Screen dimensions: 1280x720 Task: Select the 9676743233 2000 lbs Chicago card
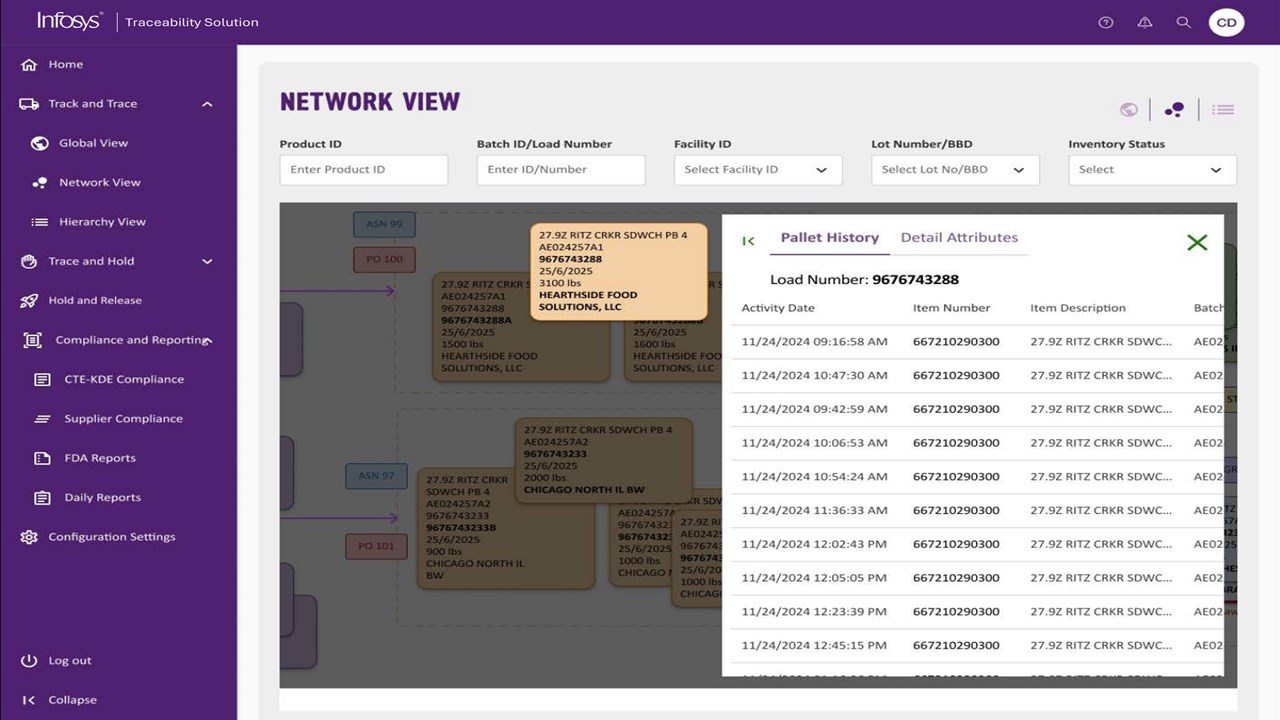click(x=603, y=460)
